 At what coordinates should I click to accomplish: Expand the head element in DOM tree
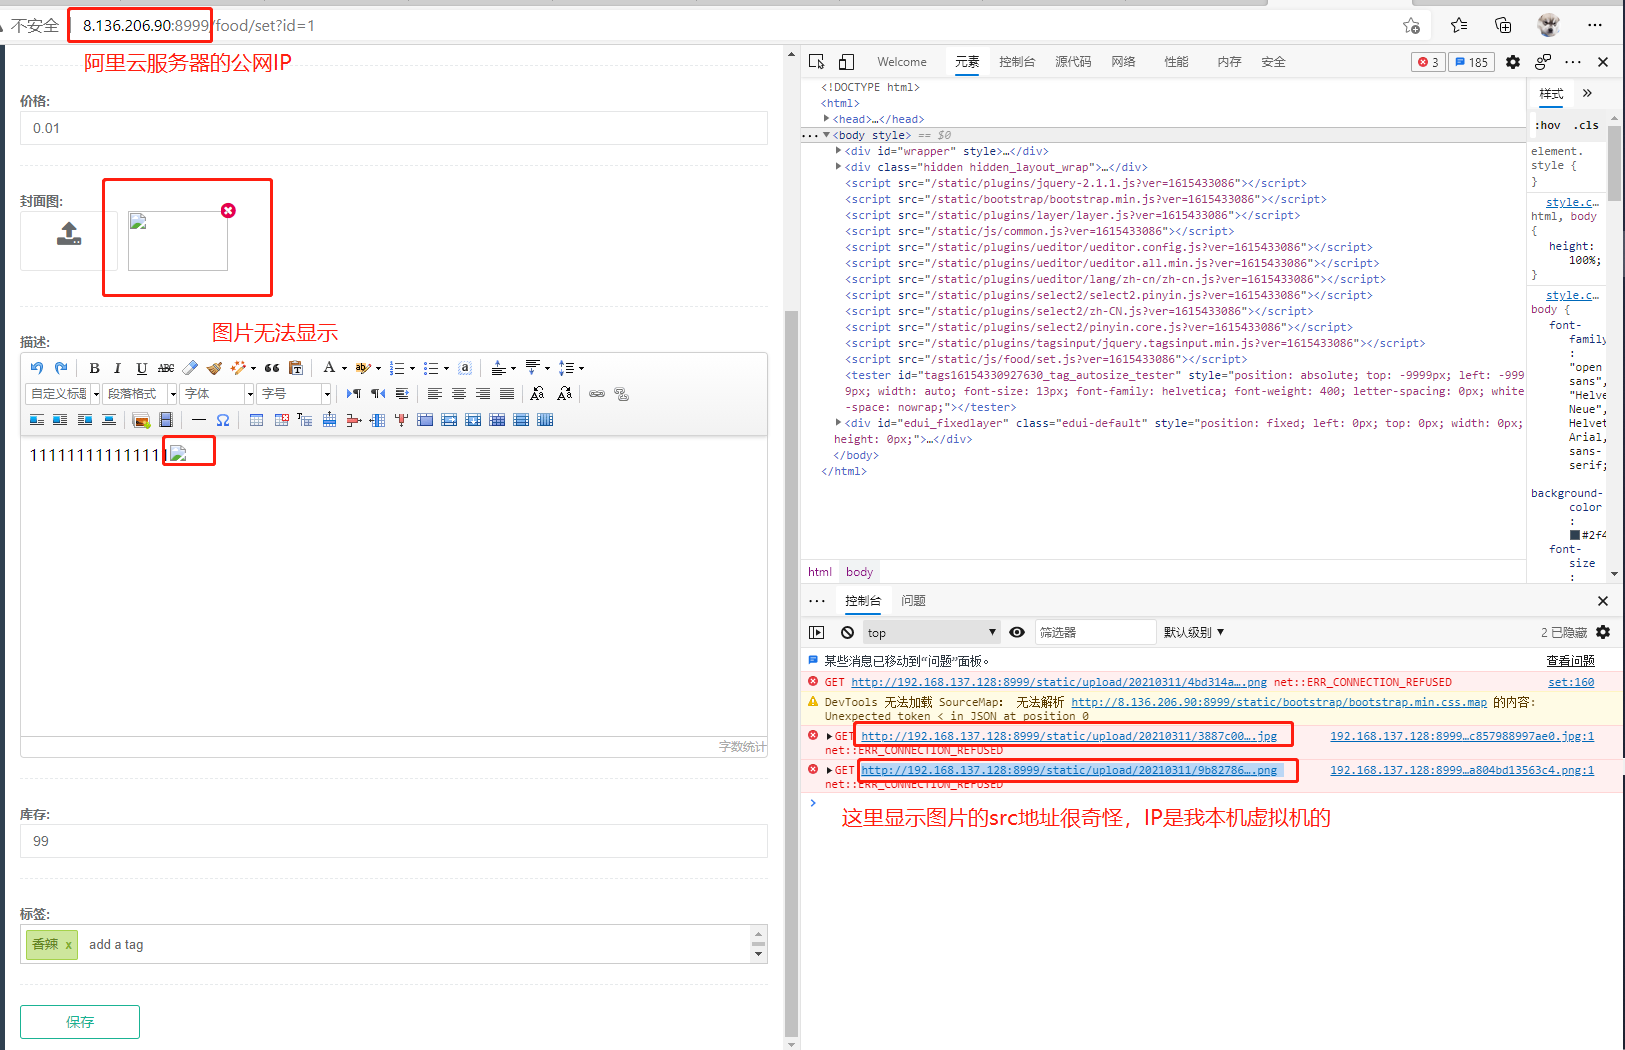coord(827,119)
